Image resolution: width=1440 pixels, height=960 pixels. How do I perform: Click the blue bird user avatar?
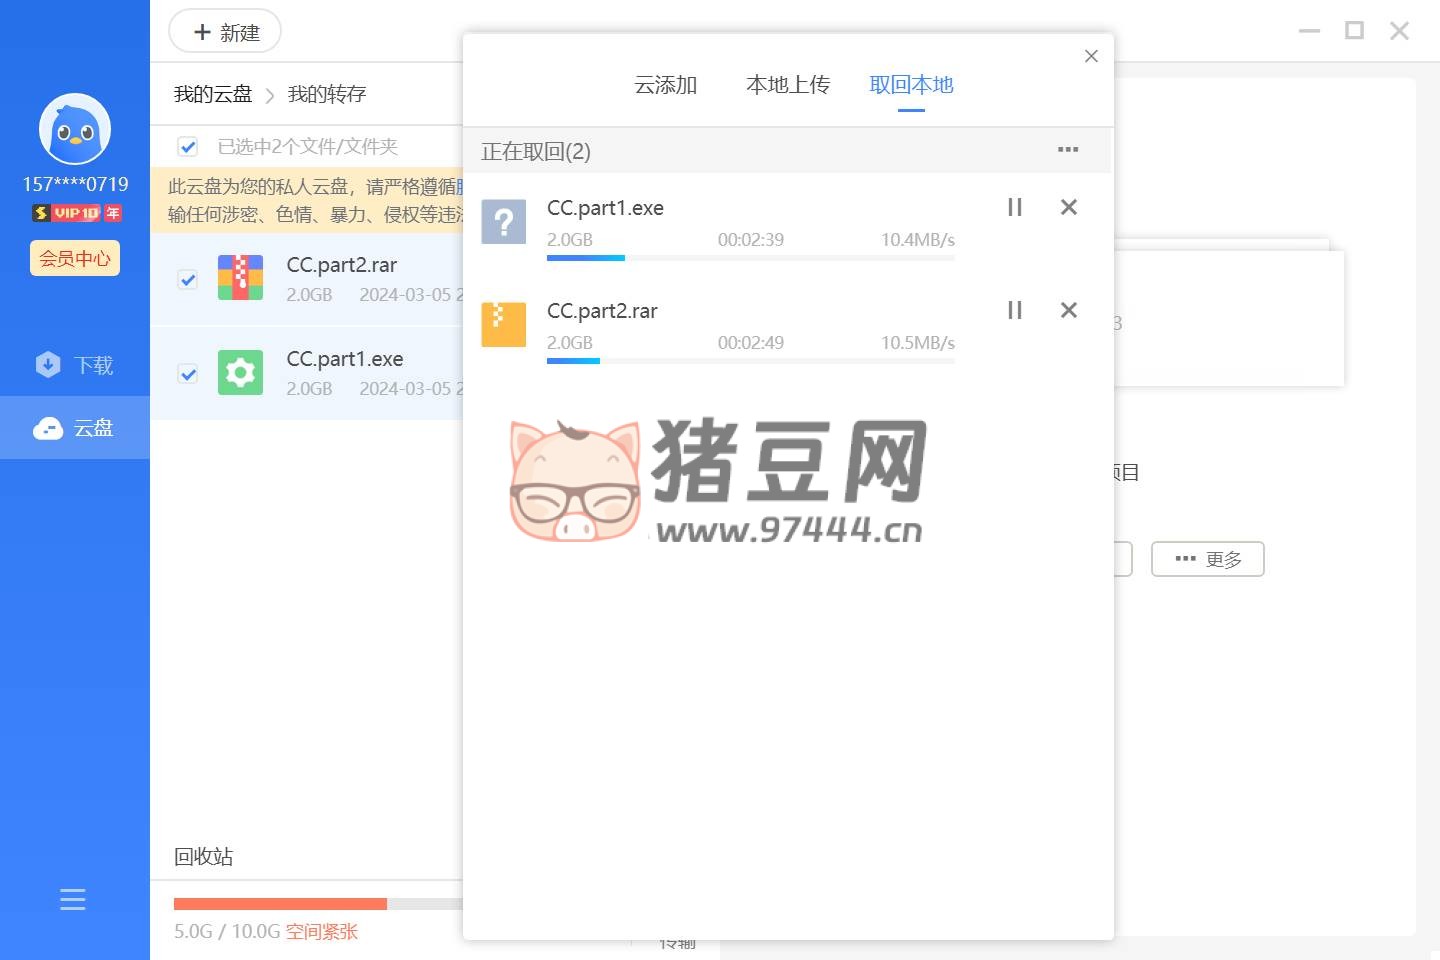(75, 129)
